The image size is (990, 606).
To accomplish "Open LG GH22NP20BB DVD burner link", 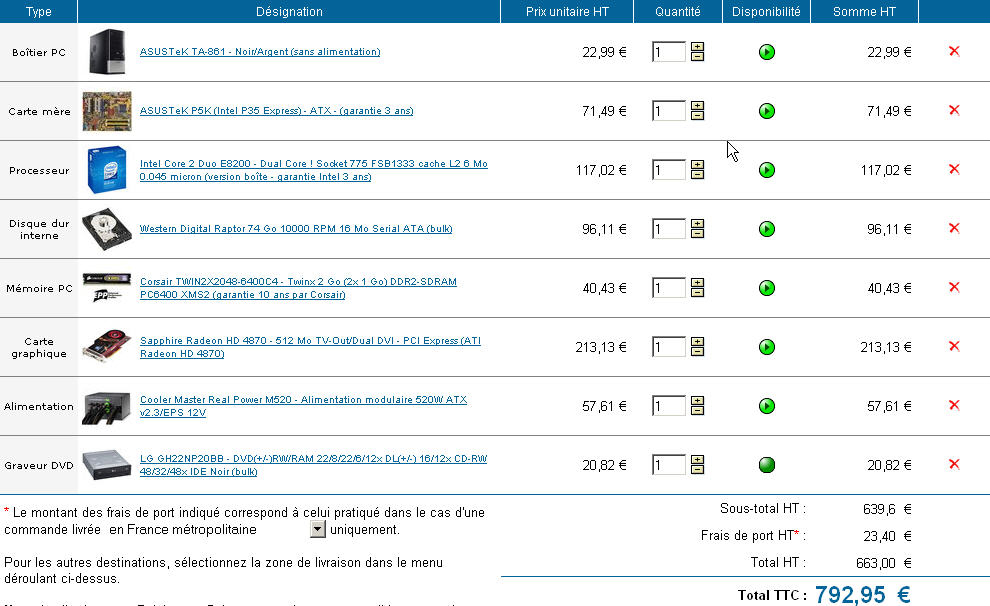I will (313, 465).
